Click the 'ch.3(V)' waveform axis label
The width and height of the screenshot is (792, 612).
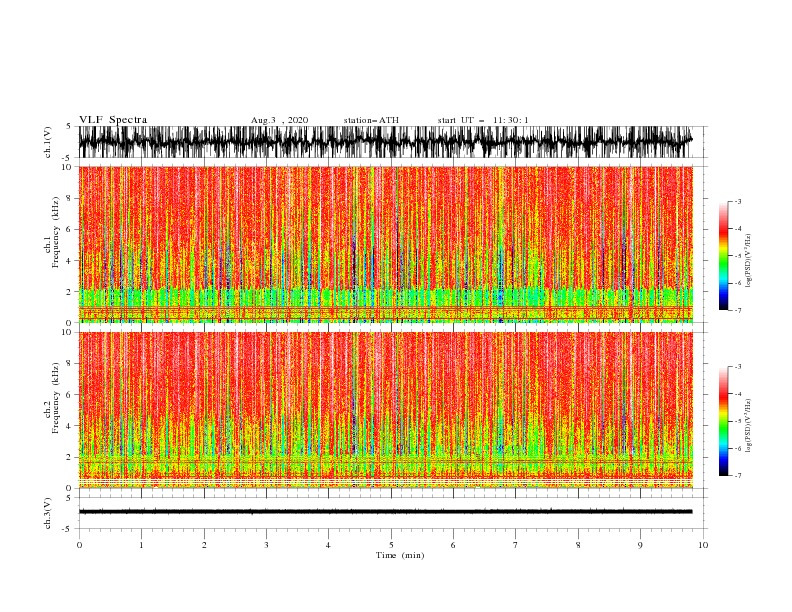(x=48, y=513)
